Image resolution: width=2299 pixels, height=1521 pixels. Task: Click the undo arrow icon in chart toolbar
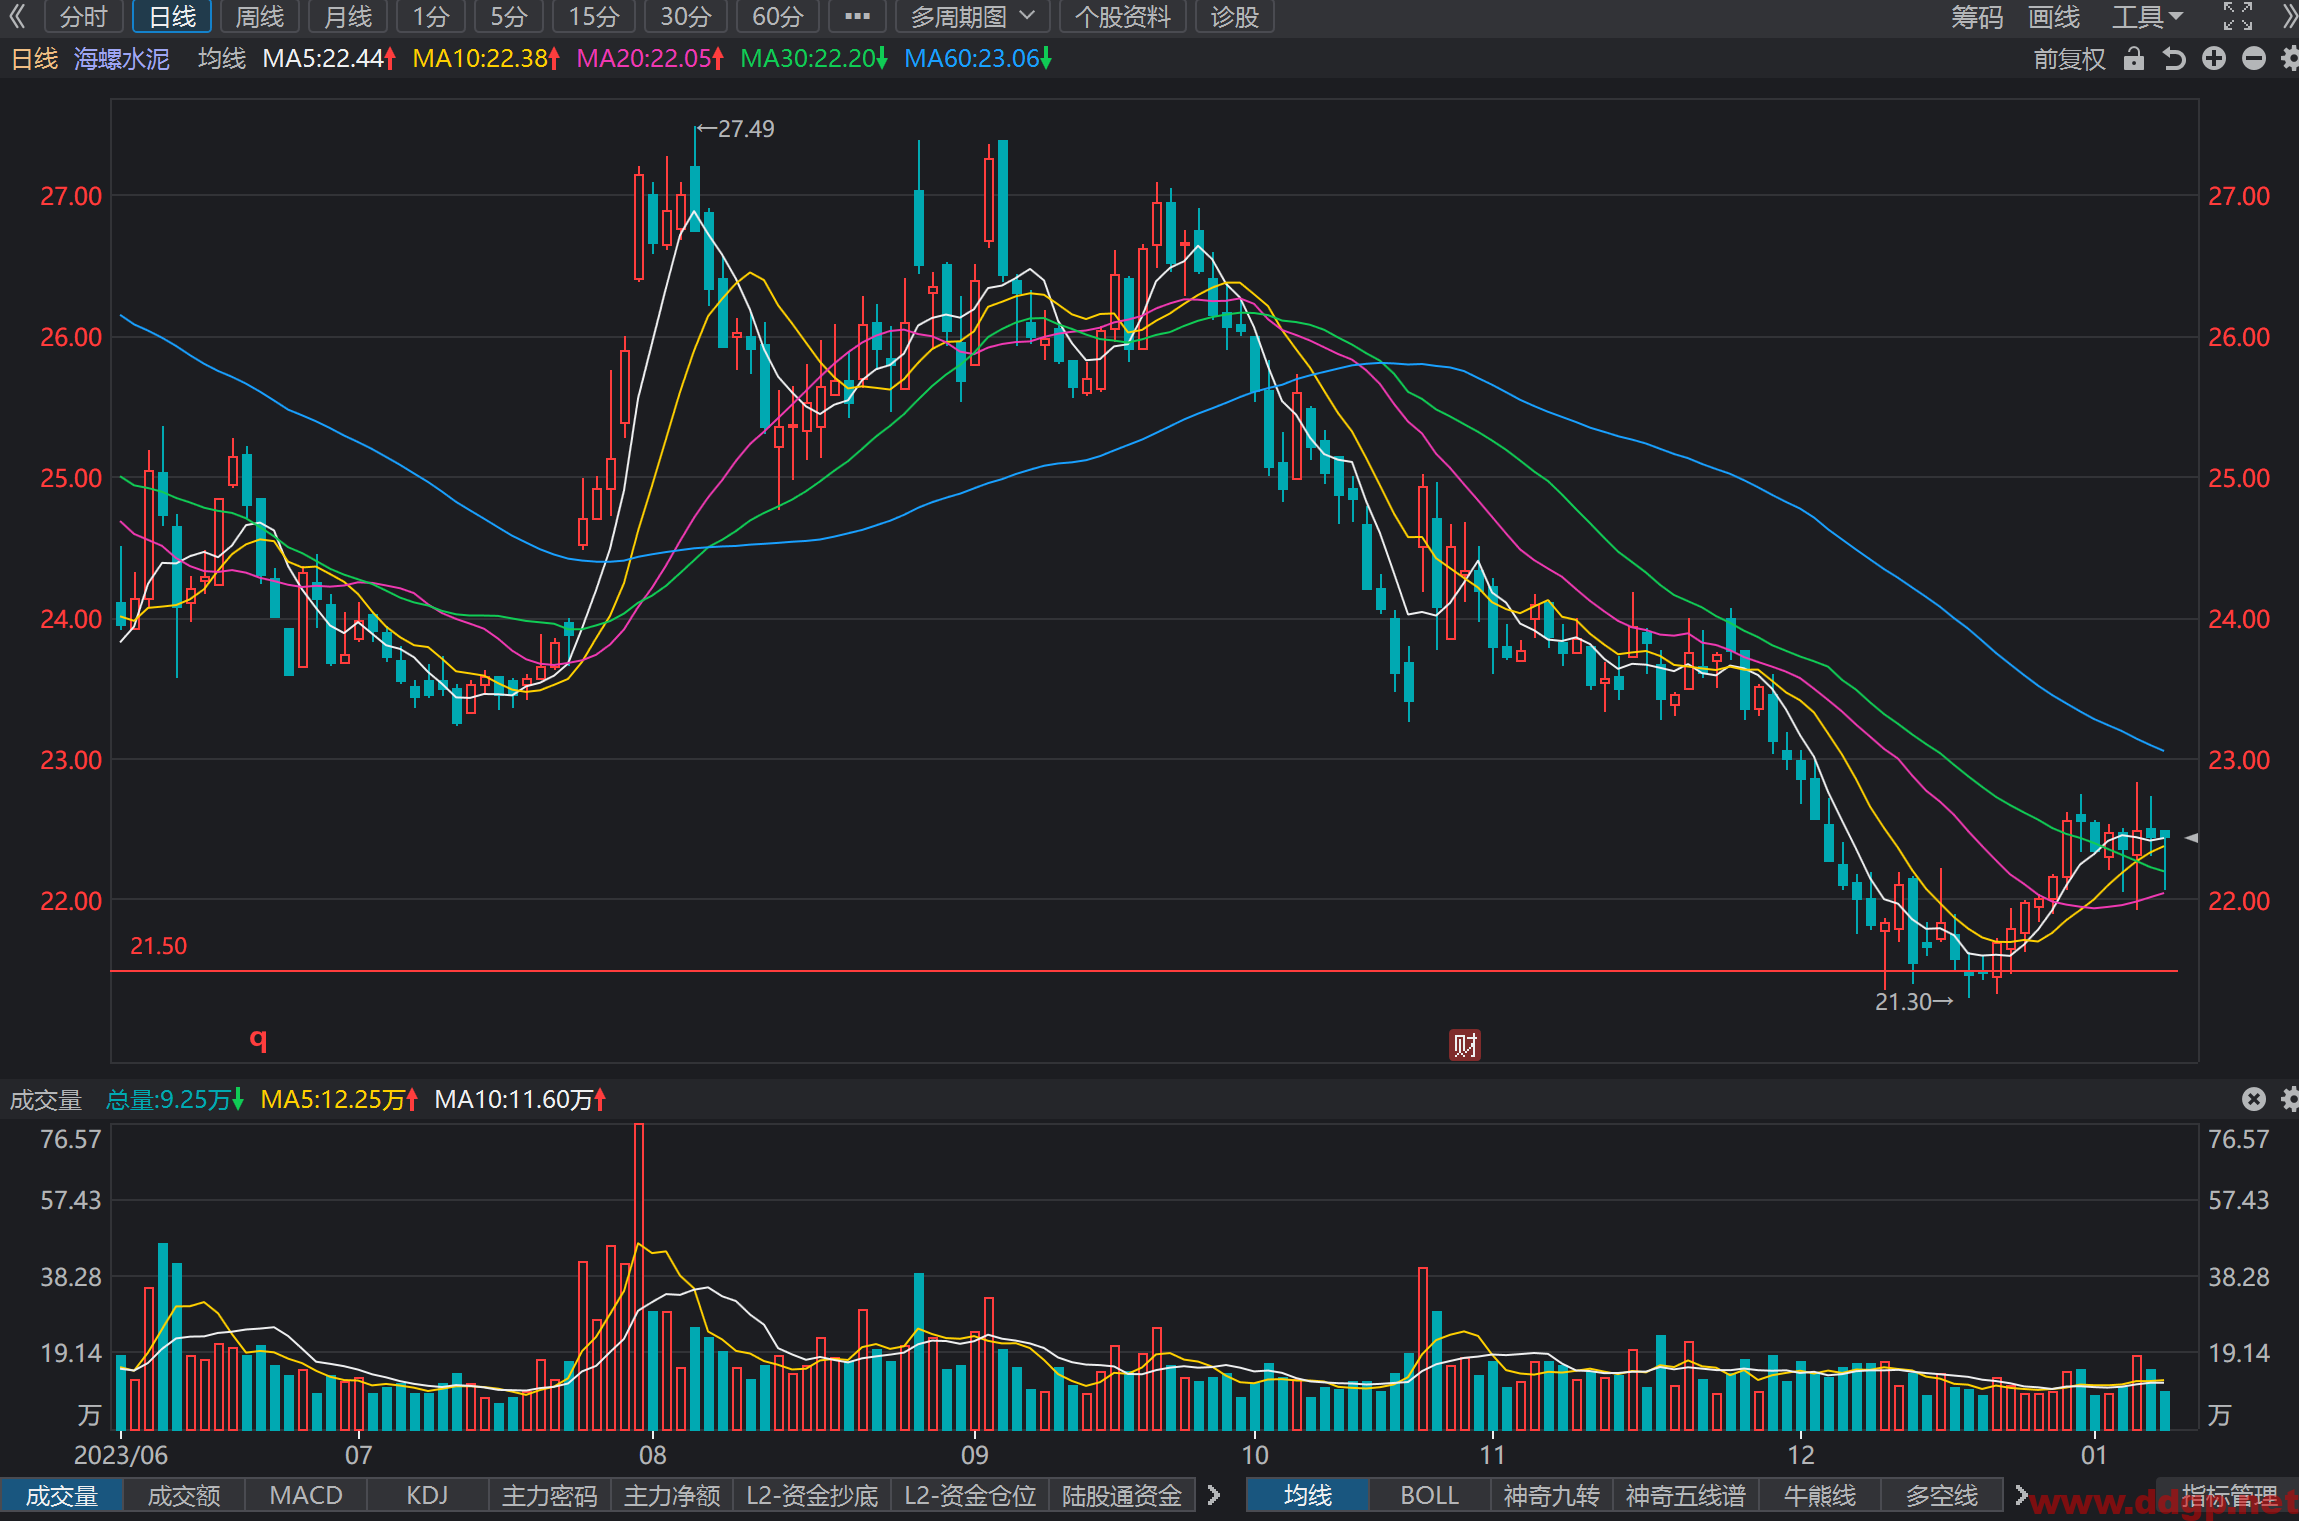(x=2173, y=59)
